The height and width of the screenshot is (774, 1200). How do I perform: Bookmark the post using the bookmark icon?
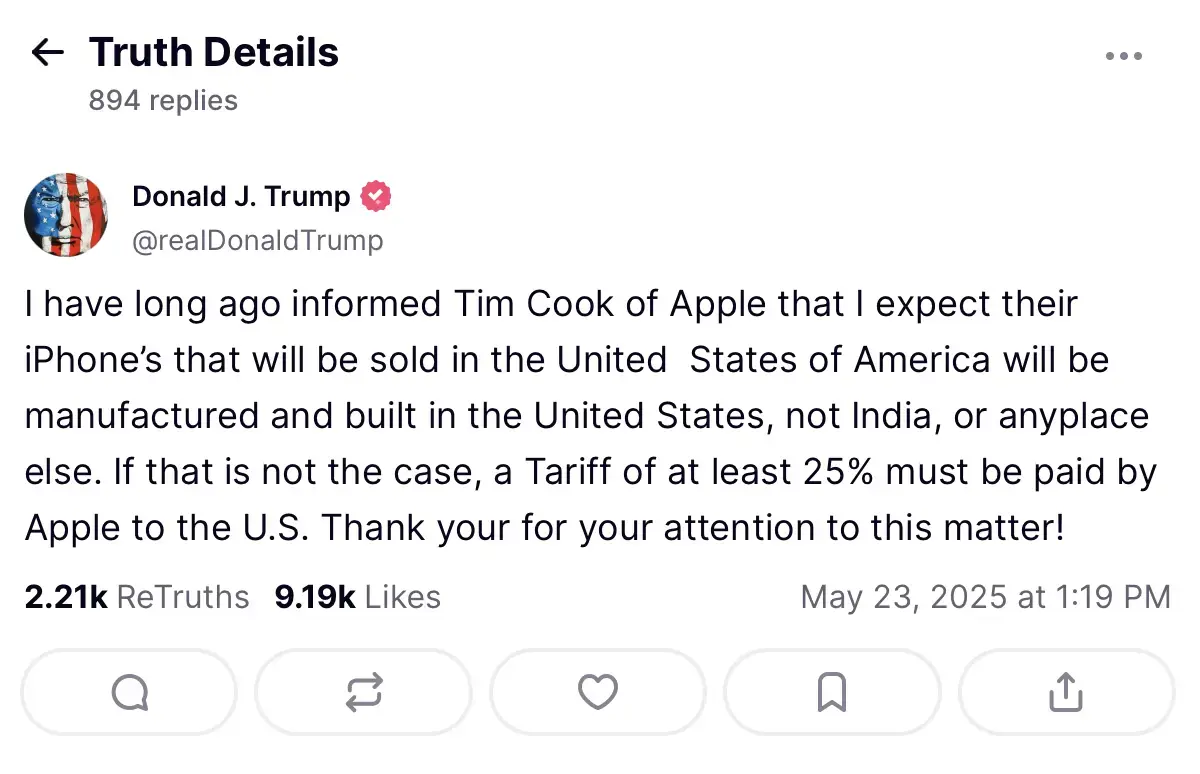point(831,691)
